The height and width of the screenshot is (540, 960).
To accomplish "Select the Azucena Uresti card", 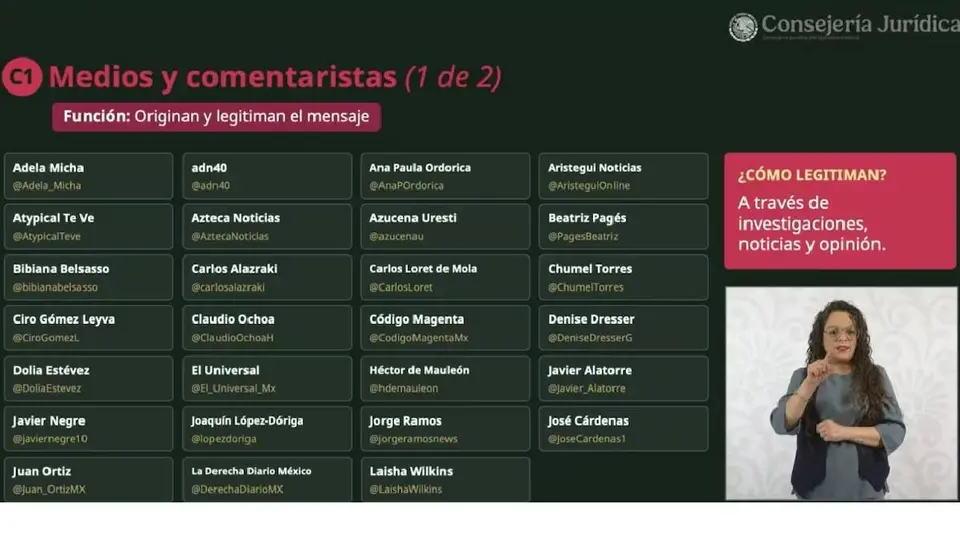I will pos(445,227).
